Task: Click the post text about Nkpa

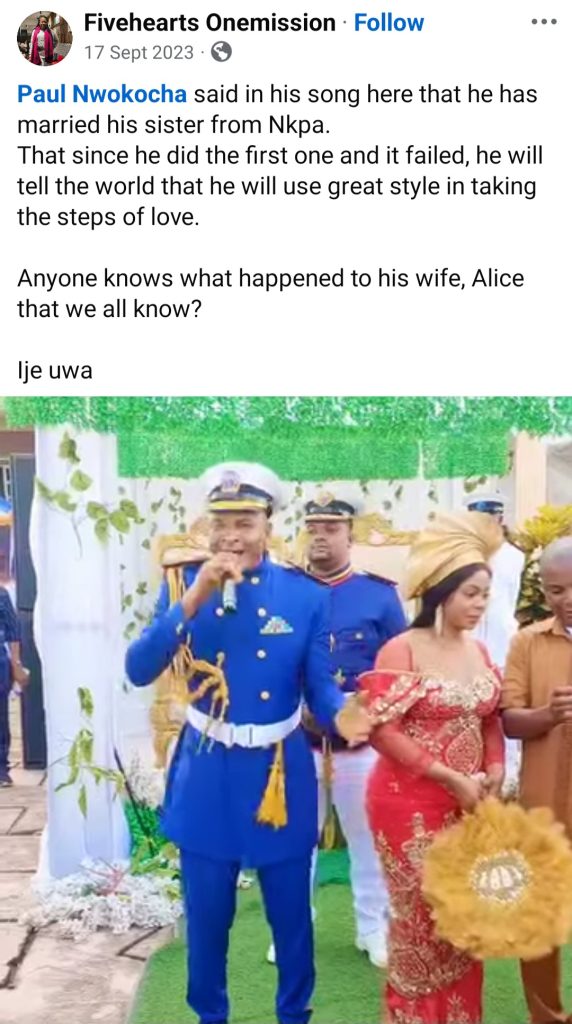Action: pos(277,110)
